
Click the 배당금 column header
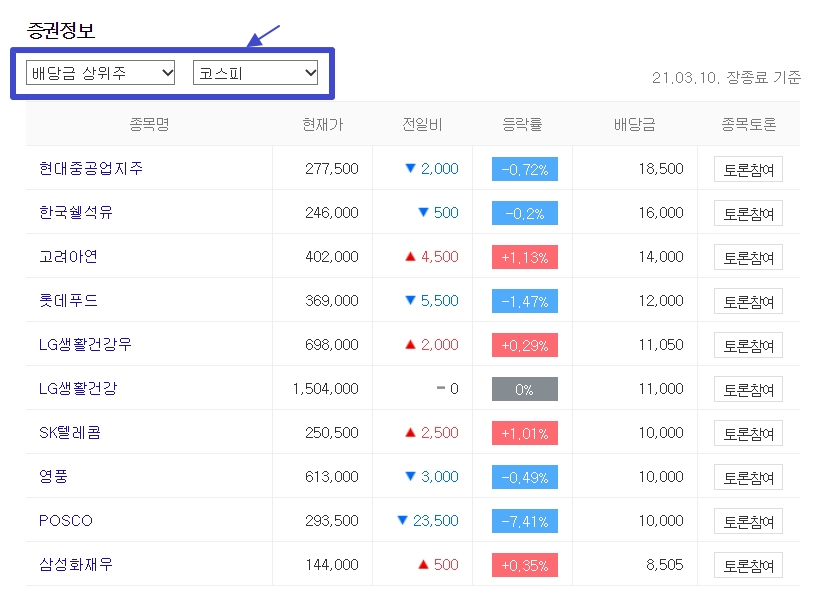[635, 124]
